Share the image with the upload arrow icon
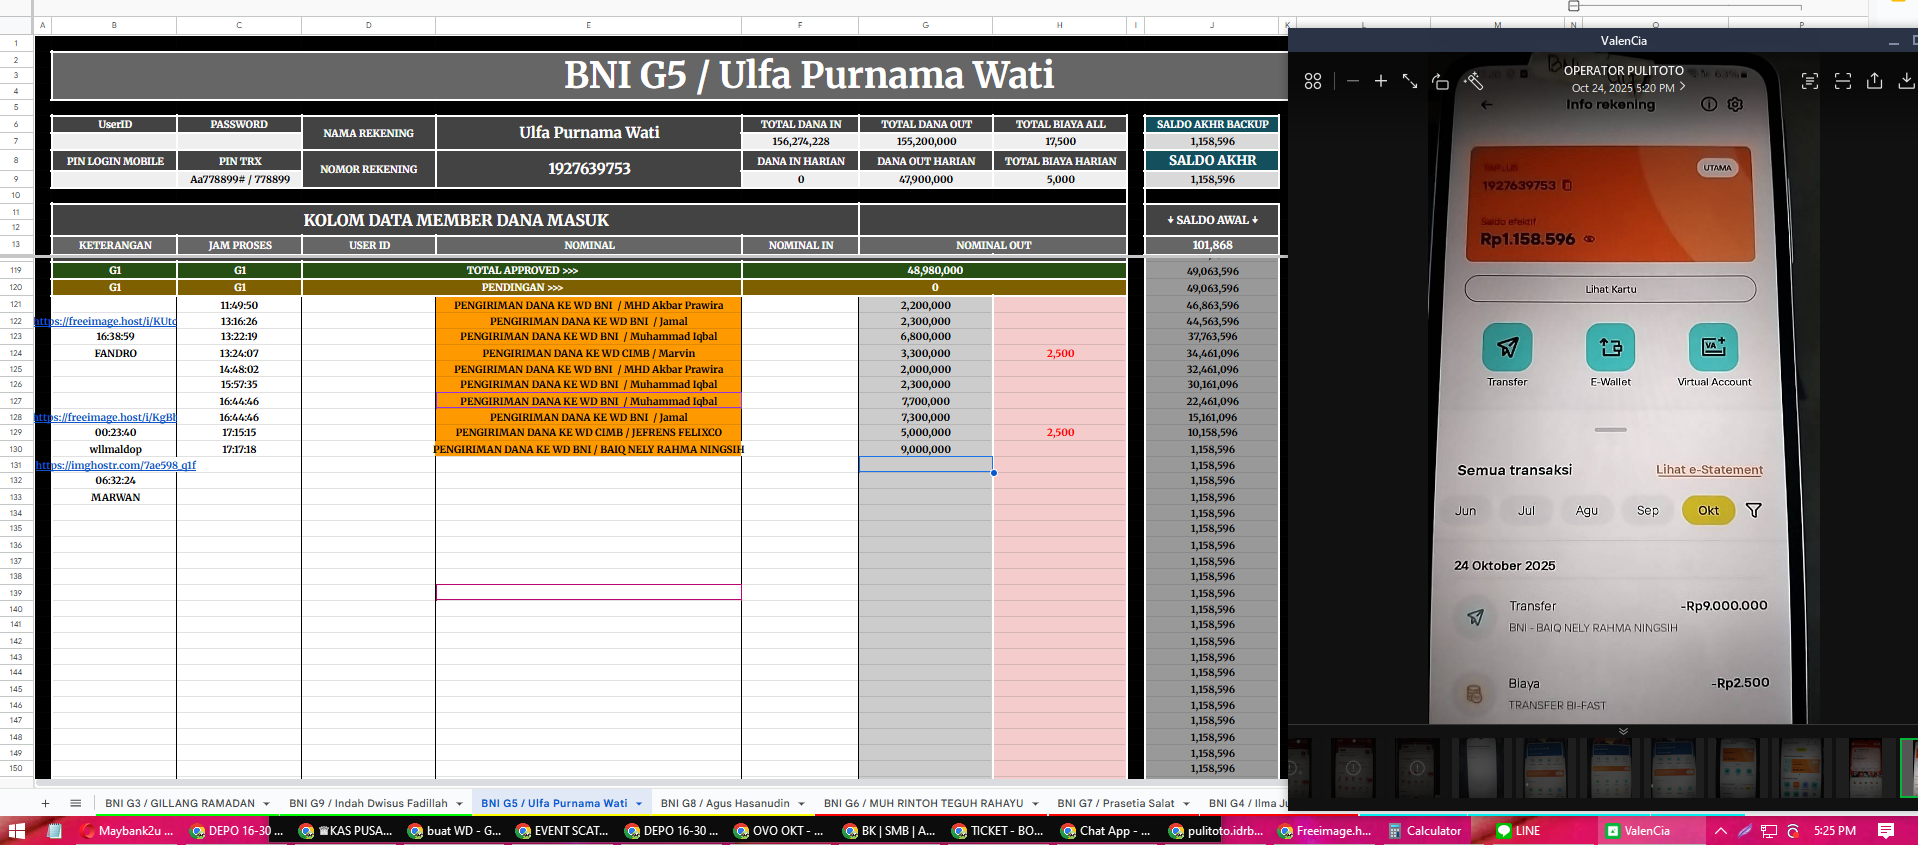The width and height of the screenshot is (1918, 845). (1875, 81)
